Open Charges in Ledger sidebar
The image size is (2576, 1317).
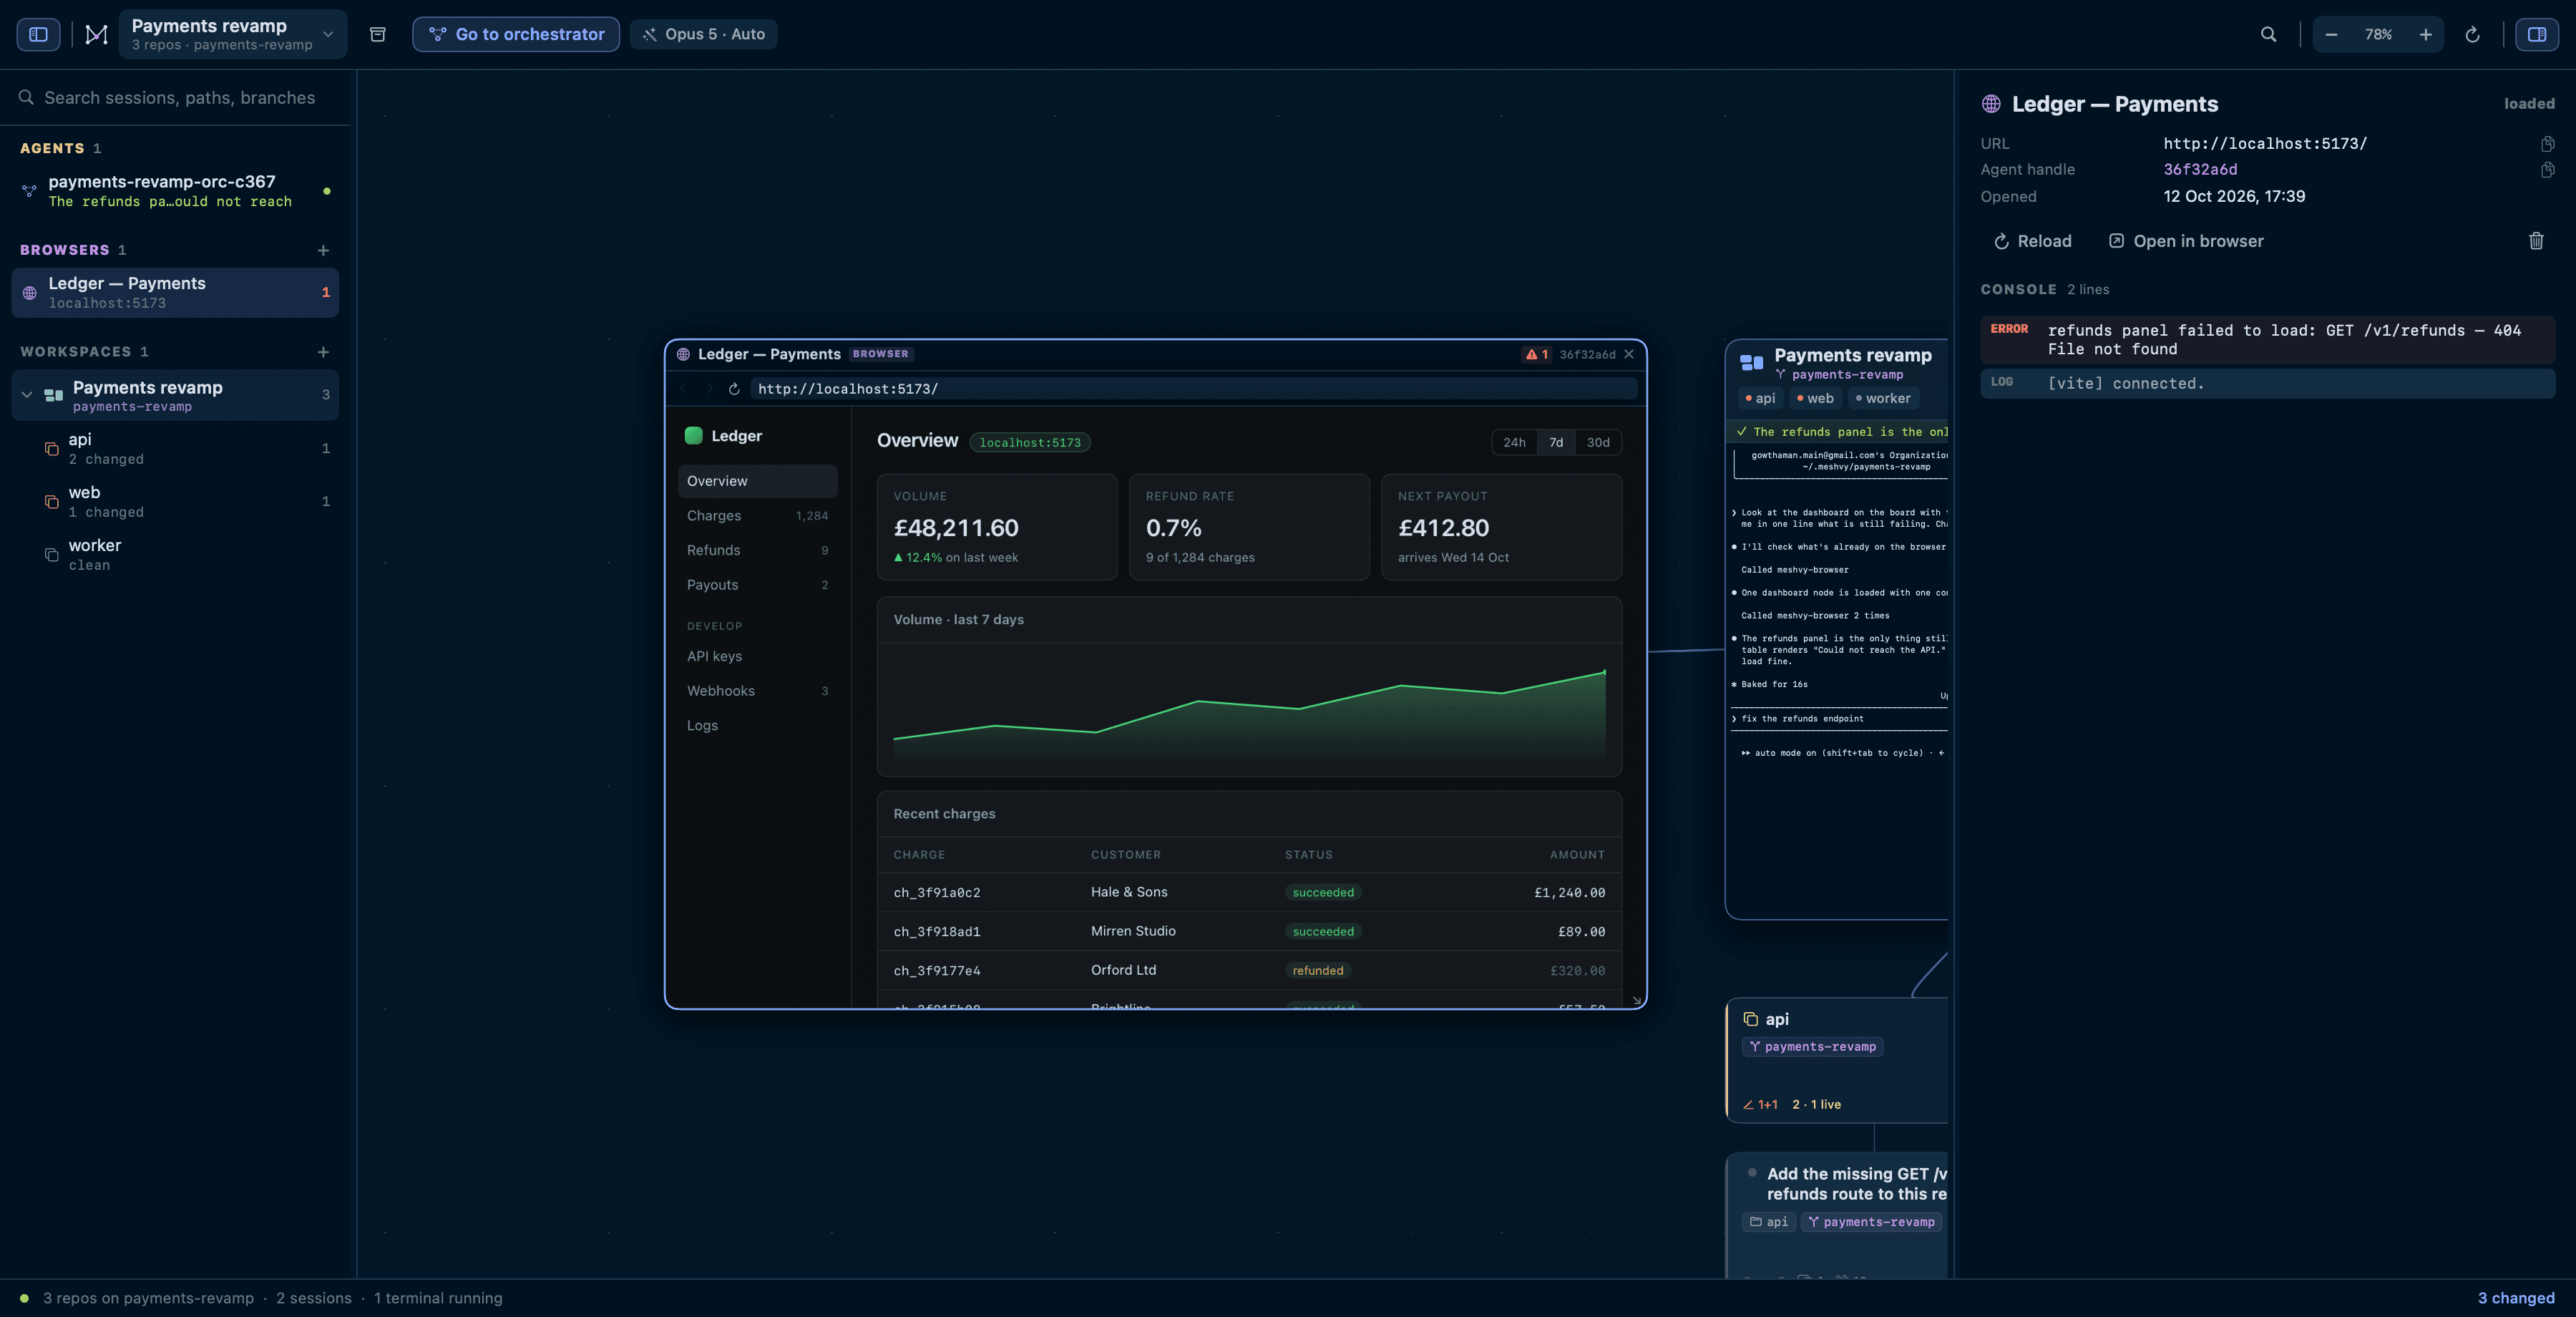pos(757,516)
